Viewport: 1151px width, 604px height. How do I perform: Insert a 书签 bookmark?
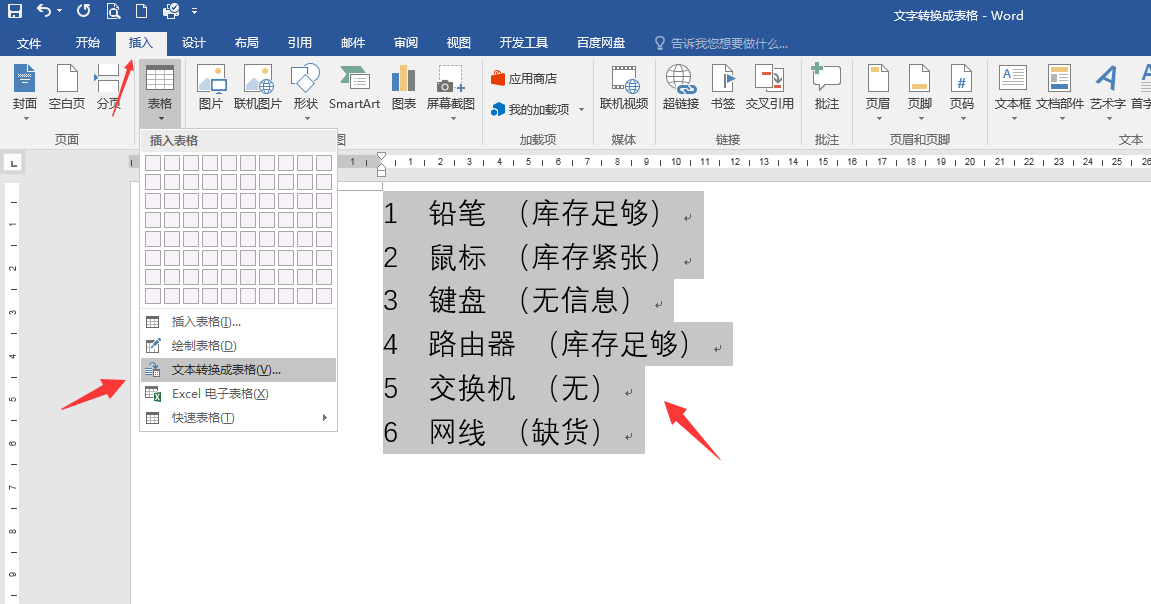pyautogui.click(x=723, y=87)
